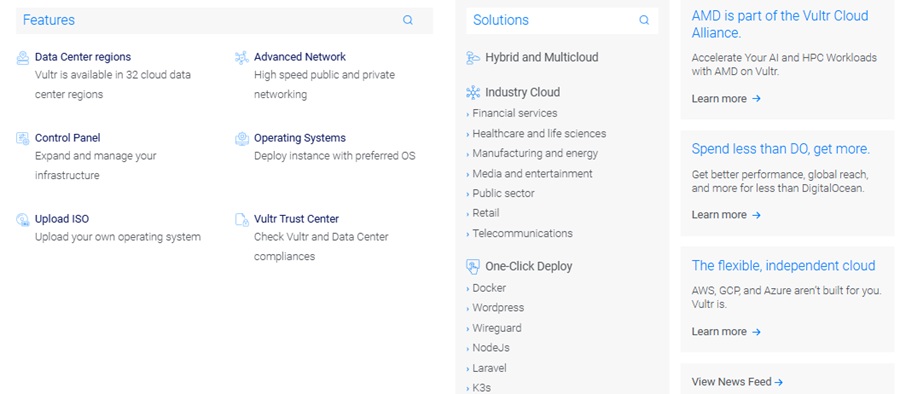Click text 'Expand and manage your'
Image resolution: width=900 pixels, height=394 pixels.
[95, 156]
